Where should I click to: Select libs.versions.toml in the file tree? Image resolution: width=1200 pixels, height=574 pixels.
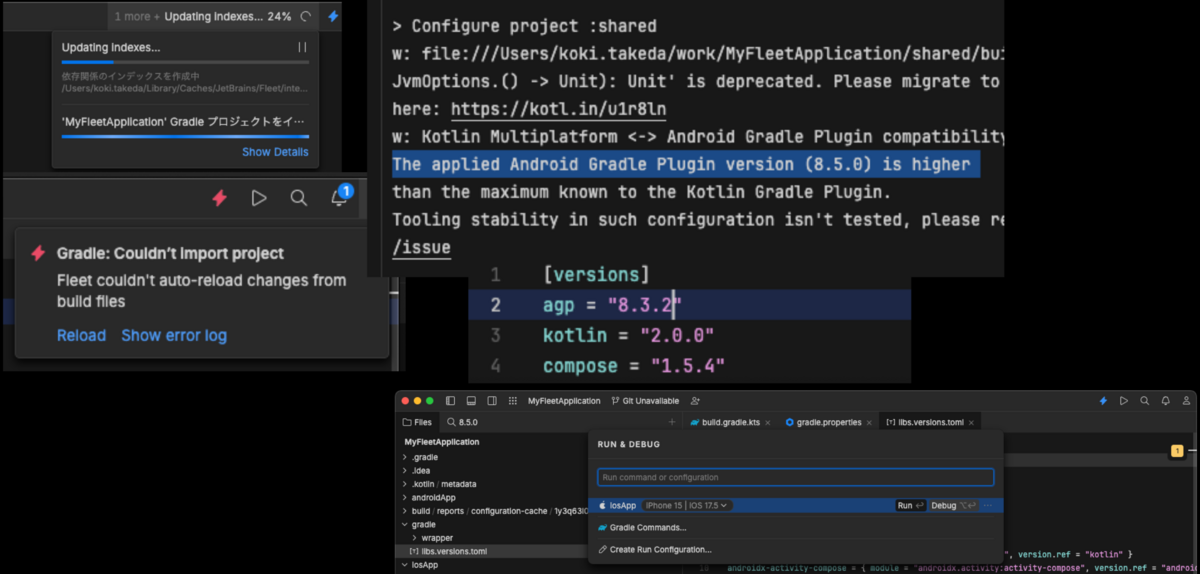pyautogui.click(x=492, y=551)
